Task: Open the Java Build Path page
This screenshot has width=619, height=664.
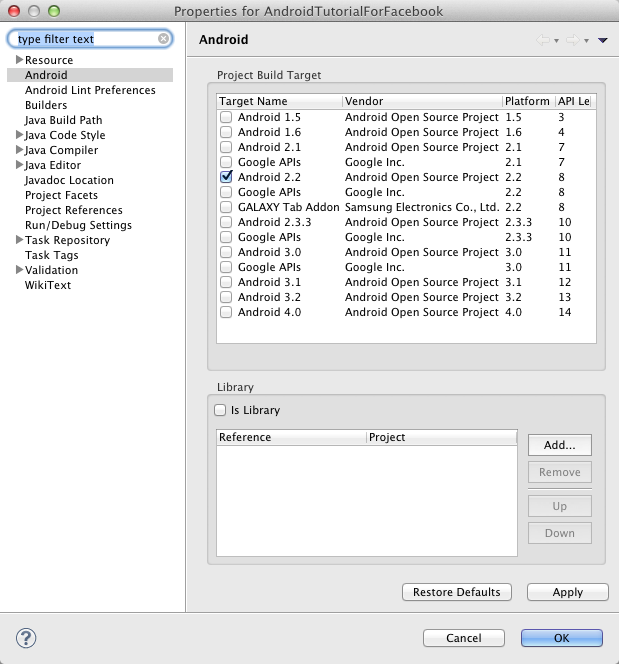Action: pos(64,120)
